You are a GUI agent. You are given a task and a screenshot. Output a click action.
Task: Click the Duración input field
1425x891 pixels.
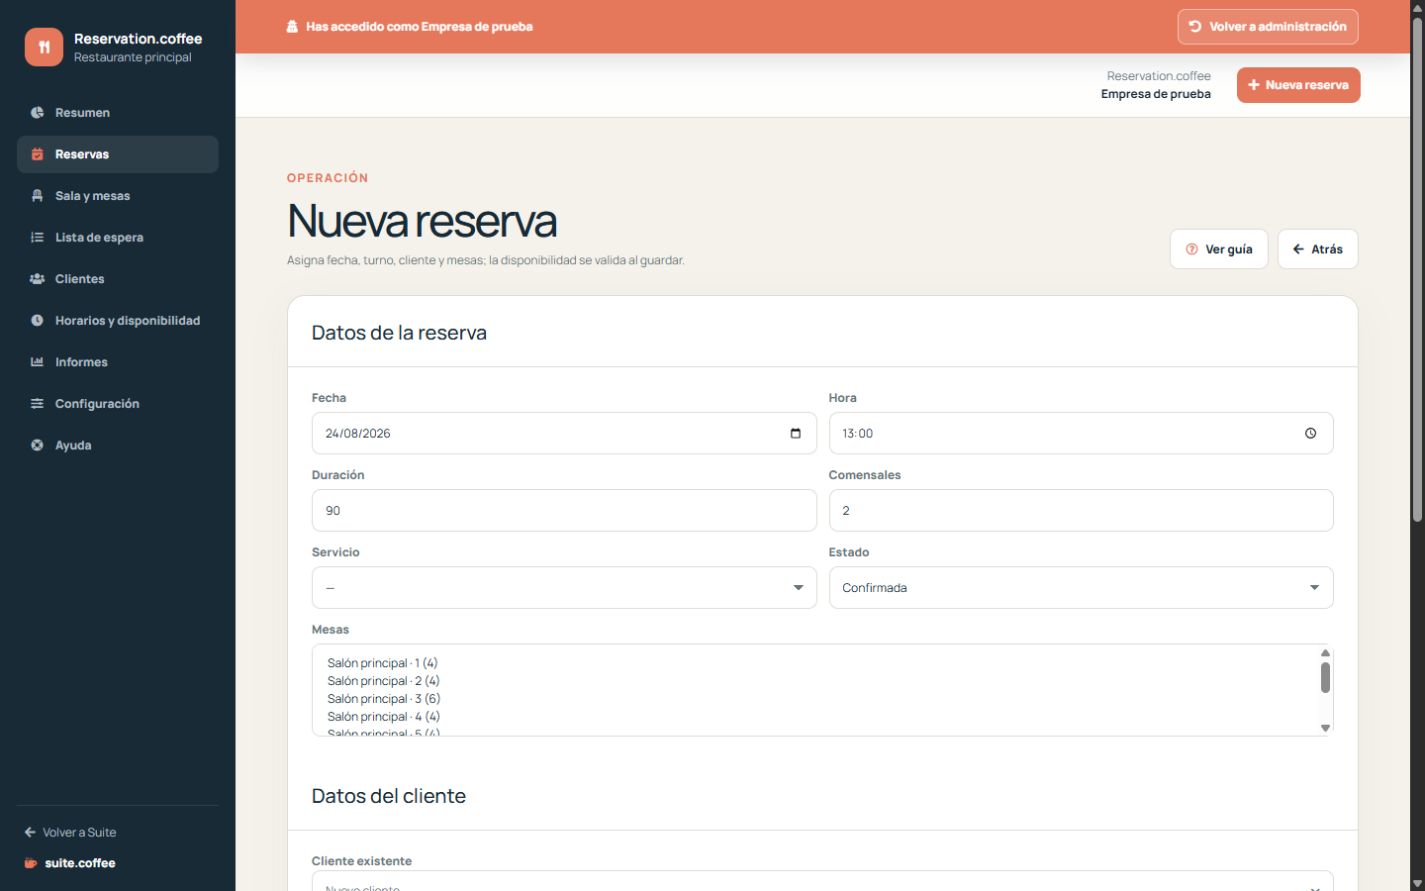tap(564, 511)
